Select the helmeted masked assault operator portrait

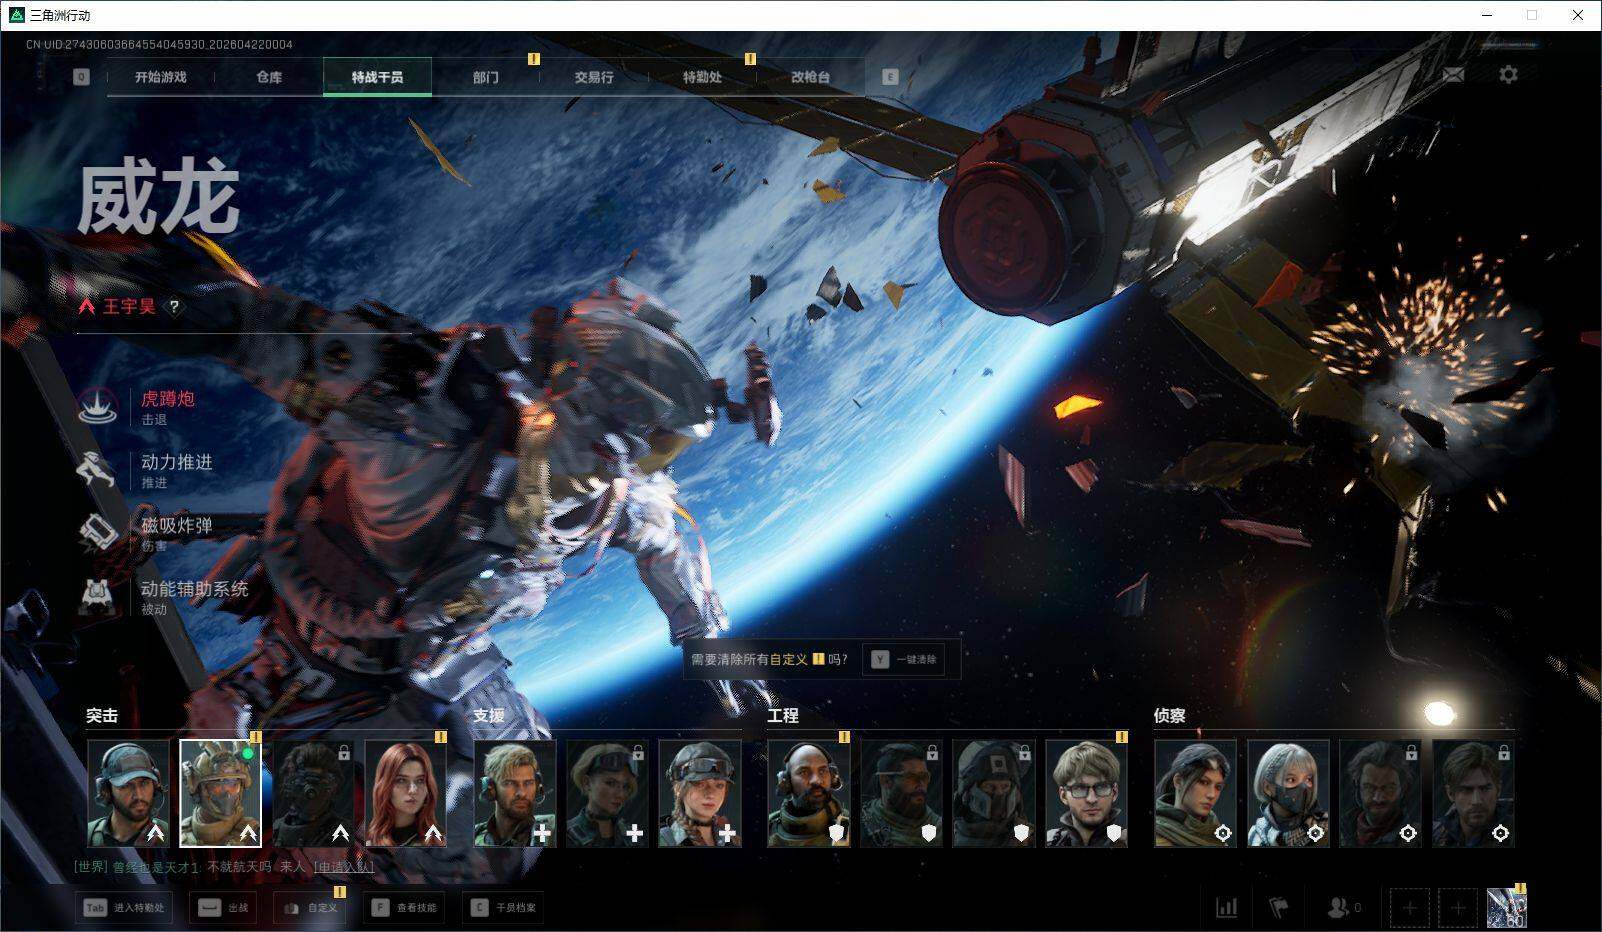tap(221, 793)
